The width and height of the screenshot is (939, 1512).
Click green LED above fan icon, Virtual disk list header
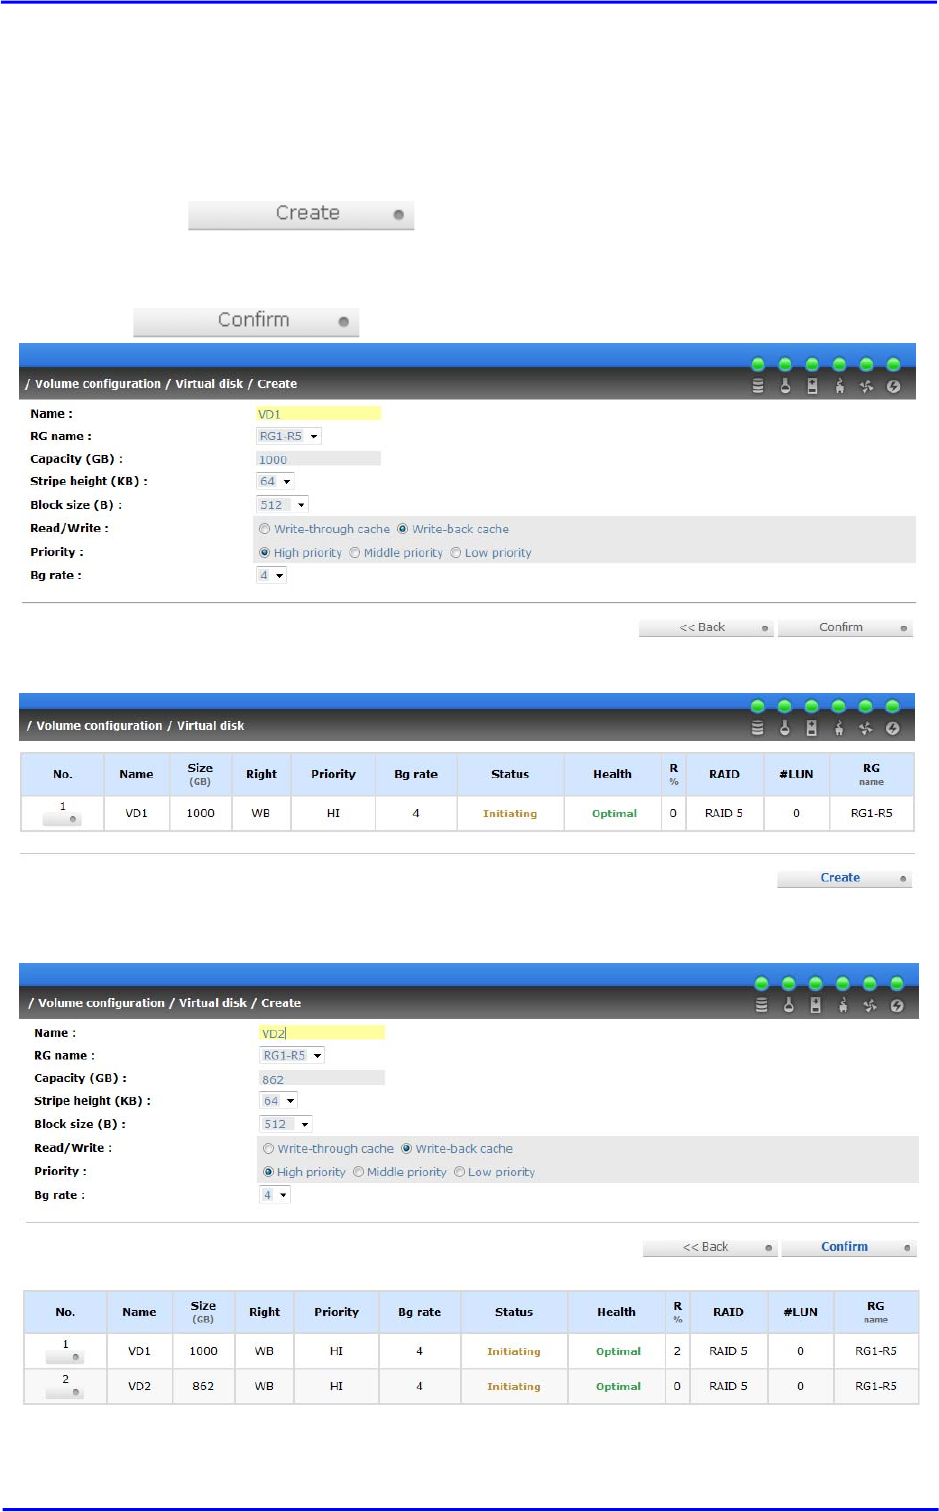[865, 706]
